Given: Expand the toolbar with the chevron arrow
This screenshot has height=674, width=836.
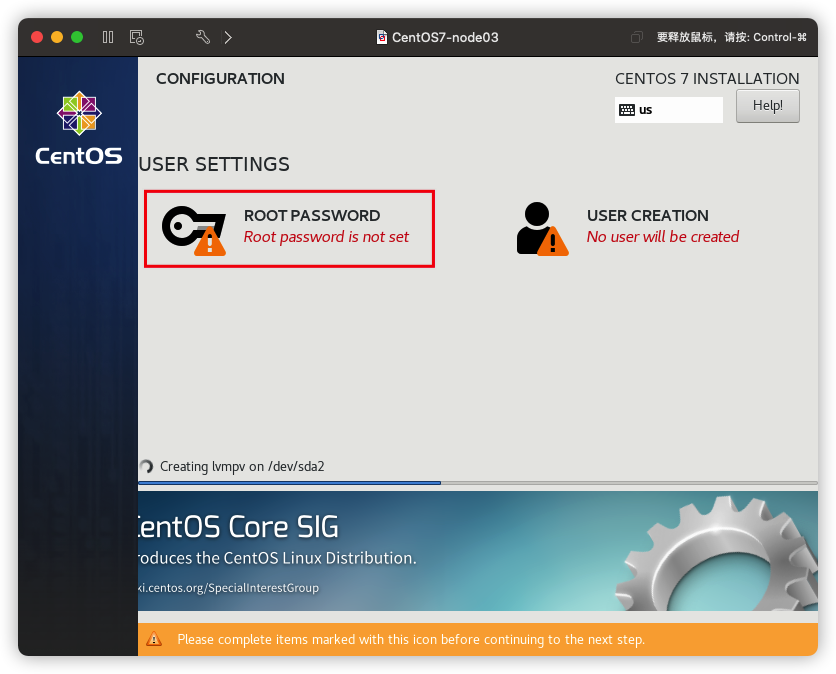Looking at the screenshot, I should tap(228, 37).
